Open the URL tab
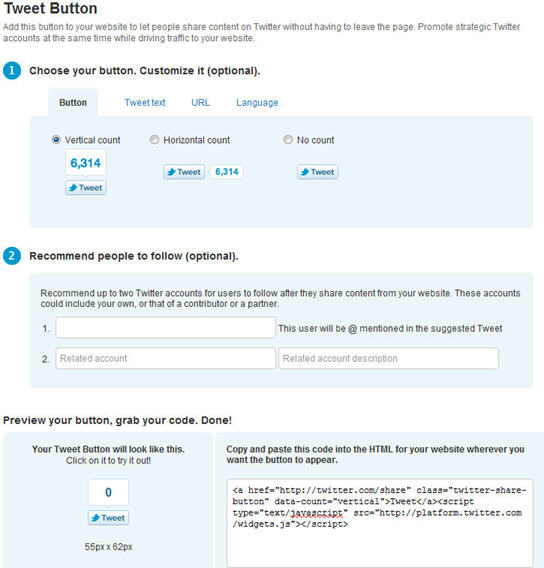This screenshot has width=544, height=568. pyautogui.click(x=200, y=103)
